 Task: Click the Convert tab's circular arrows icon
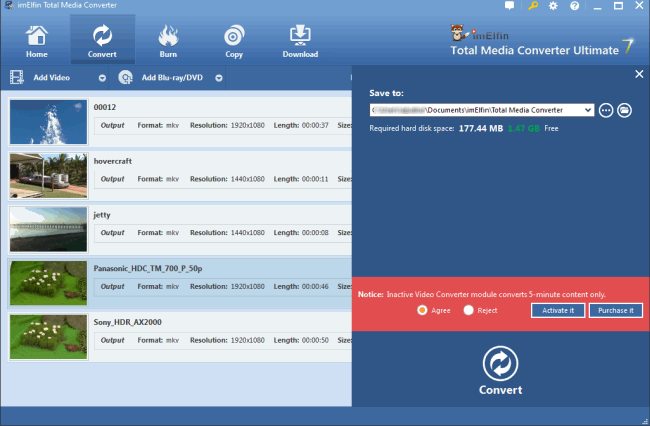(x=102, y=35)
